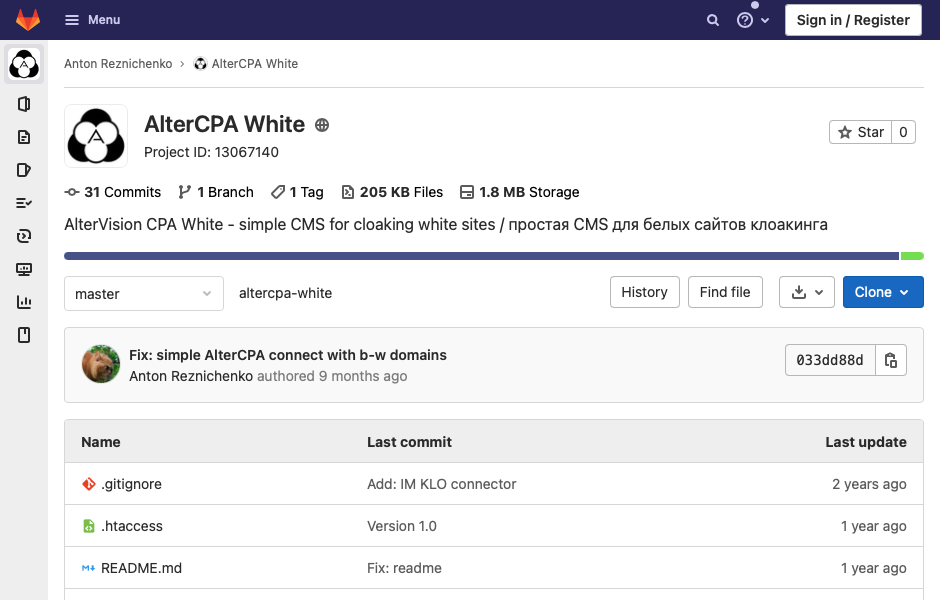
Task: Click commit SHA 033dd88d
Action: click(x=830, y=360)
